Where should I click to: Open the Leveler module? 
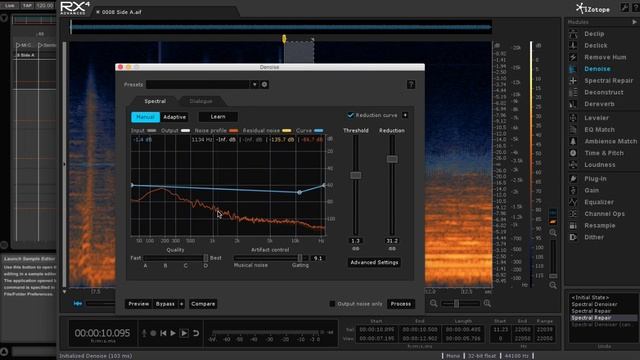point(596,118)
